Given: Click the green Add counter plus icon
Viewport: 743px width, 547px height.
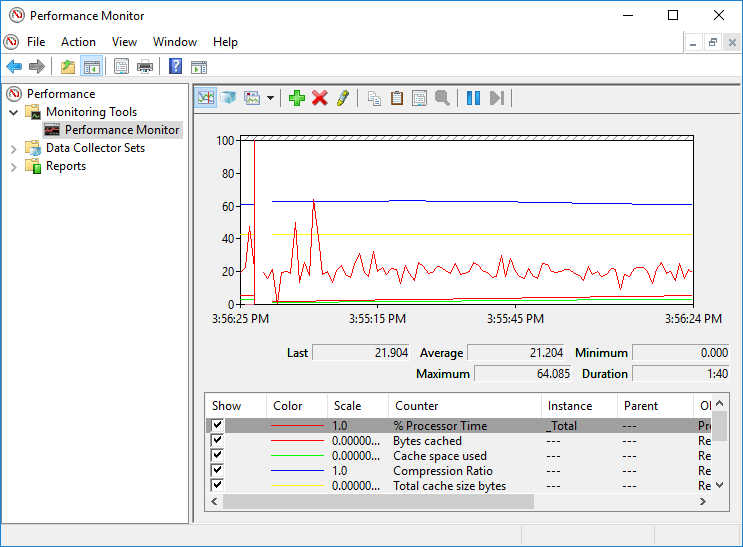Looking at the screenshot, I should (x=296, y=98).
